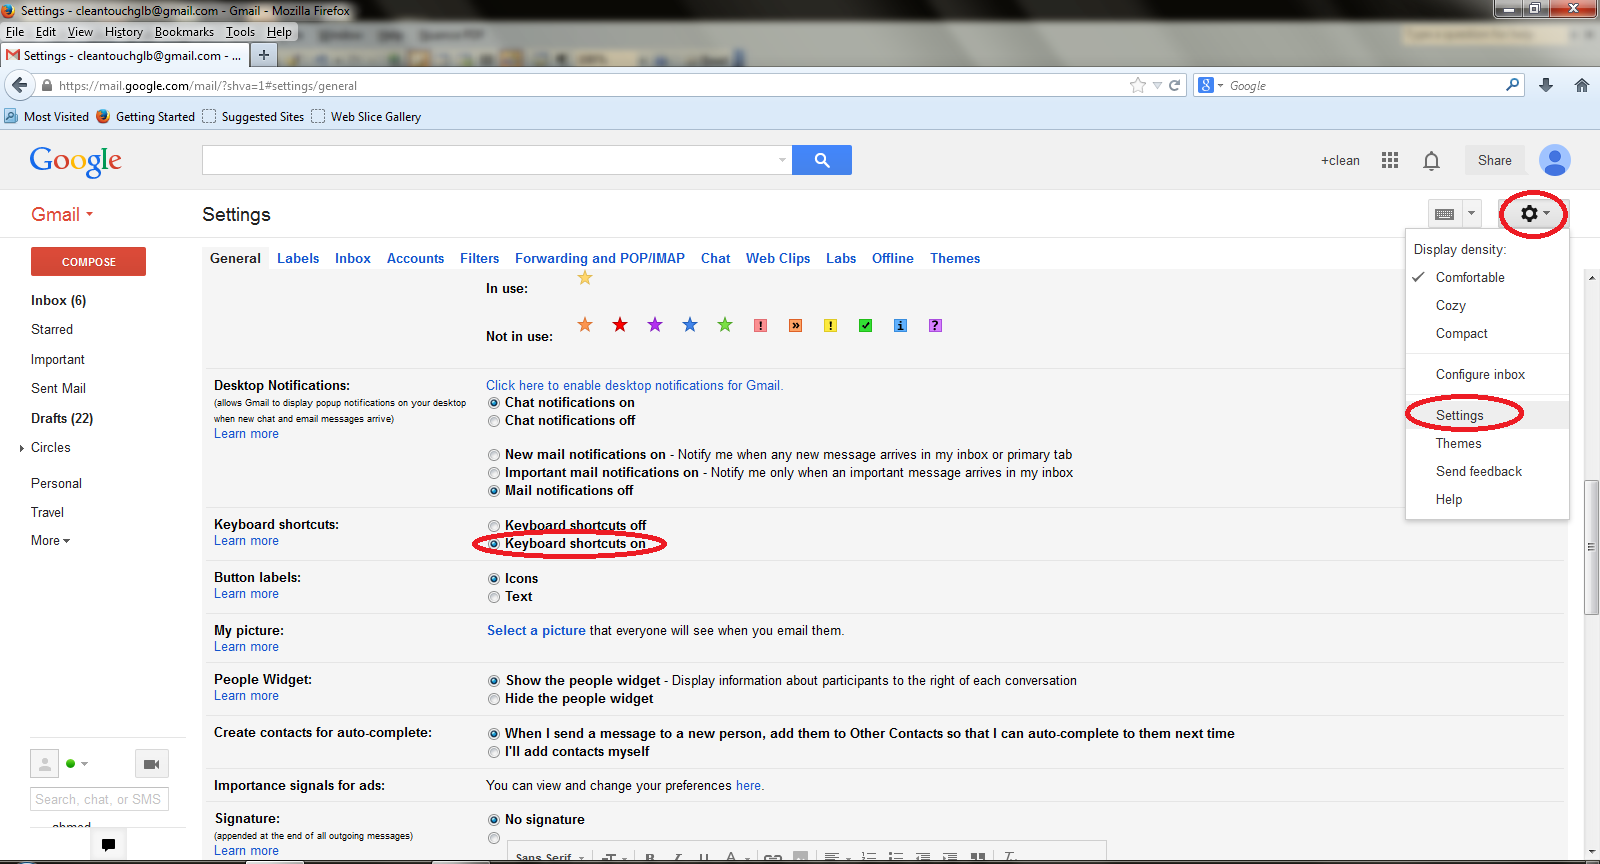Turn Chat notifications off
The width and height of the screenshot is (1600, 864).
pos(494,421)
